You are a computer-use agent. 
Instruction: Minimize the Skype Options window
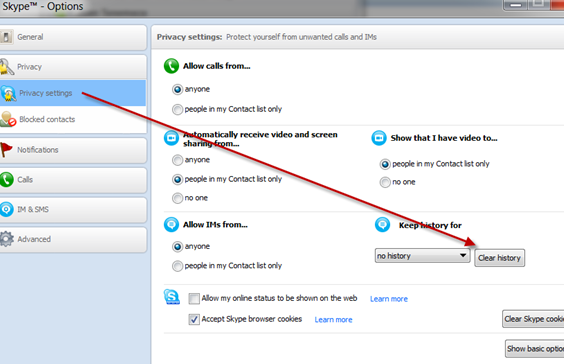[515, 5]
